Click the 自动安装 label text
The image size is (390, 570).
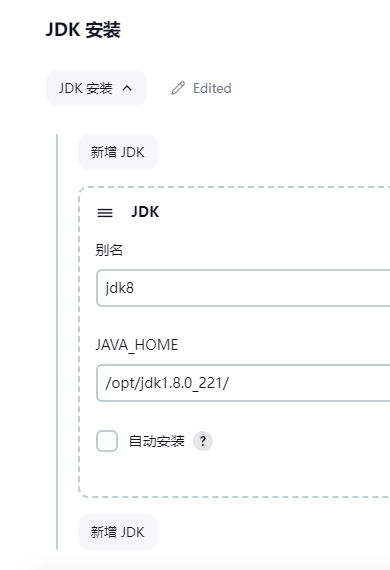pos(157,441)
